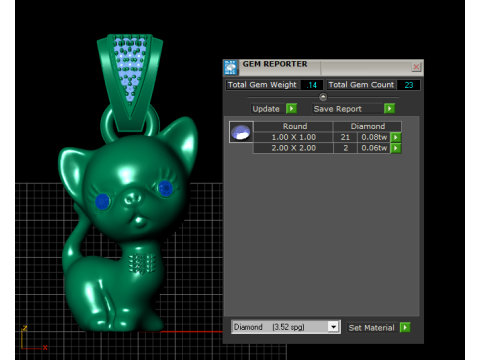Select the cat's right blue gem eye
Image resolution: width=480 pixels, height=360 pixels.
coord(165,188)
